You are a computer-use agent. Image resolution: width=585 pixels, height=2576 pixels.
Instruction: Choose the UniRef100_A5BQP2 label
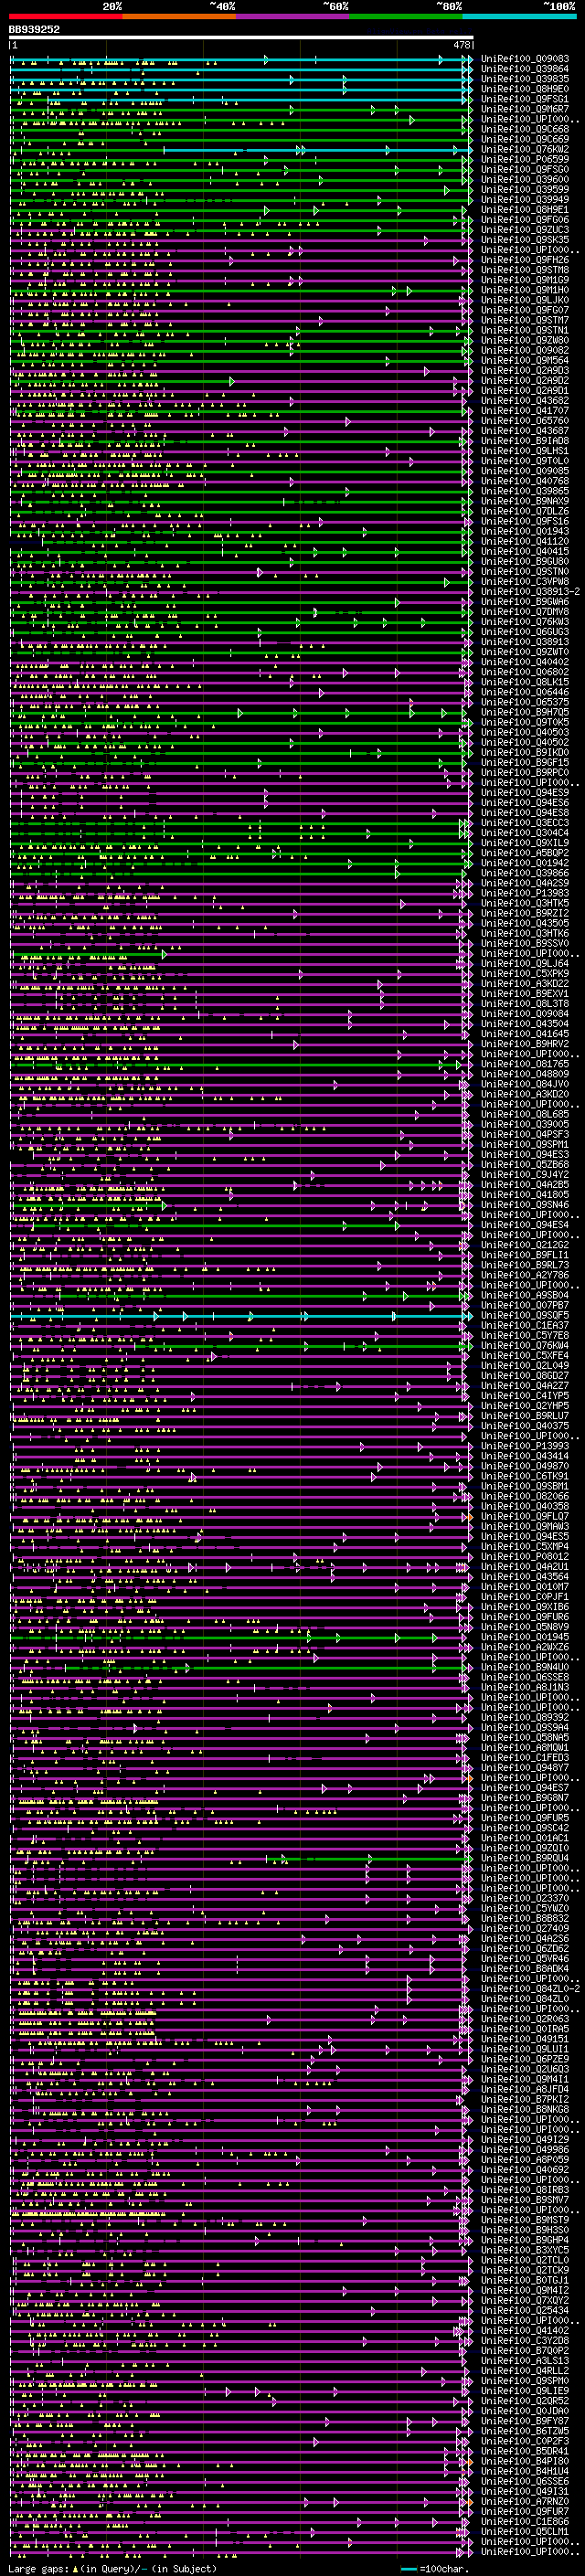(x=525, y=853)
